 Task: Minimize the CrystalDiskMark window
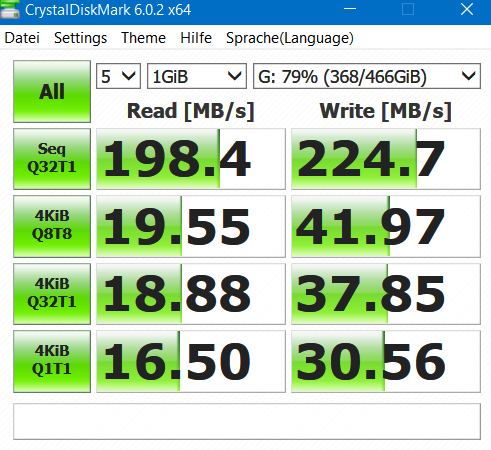tap(350, 9)
